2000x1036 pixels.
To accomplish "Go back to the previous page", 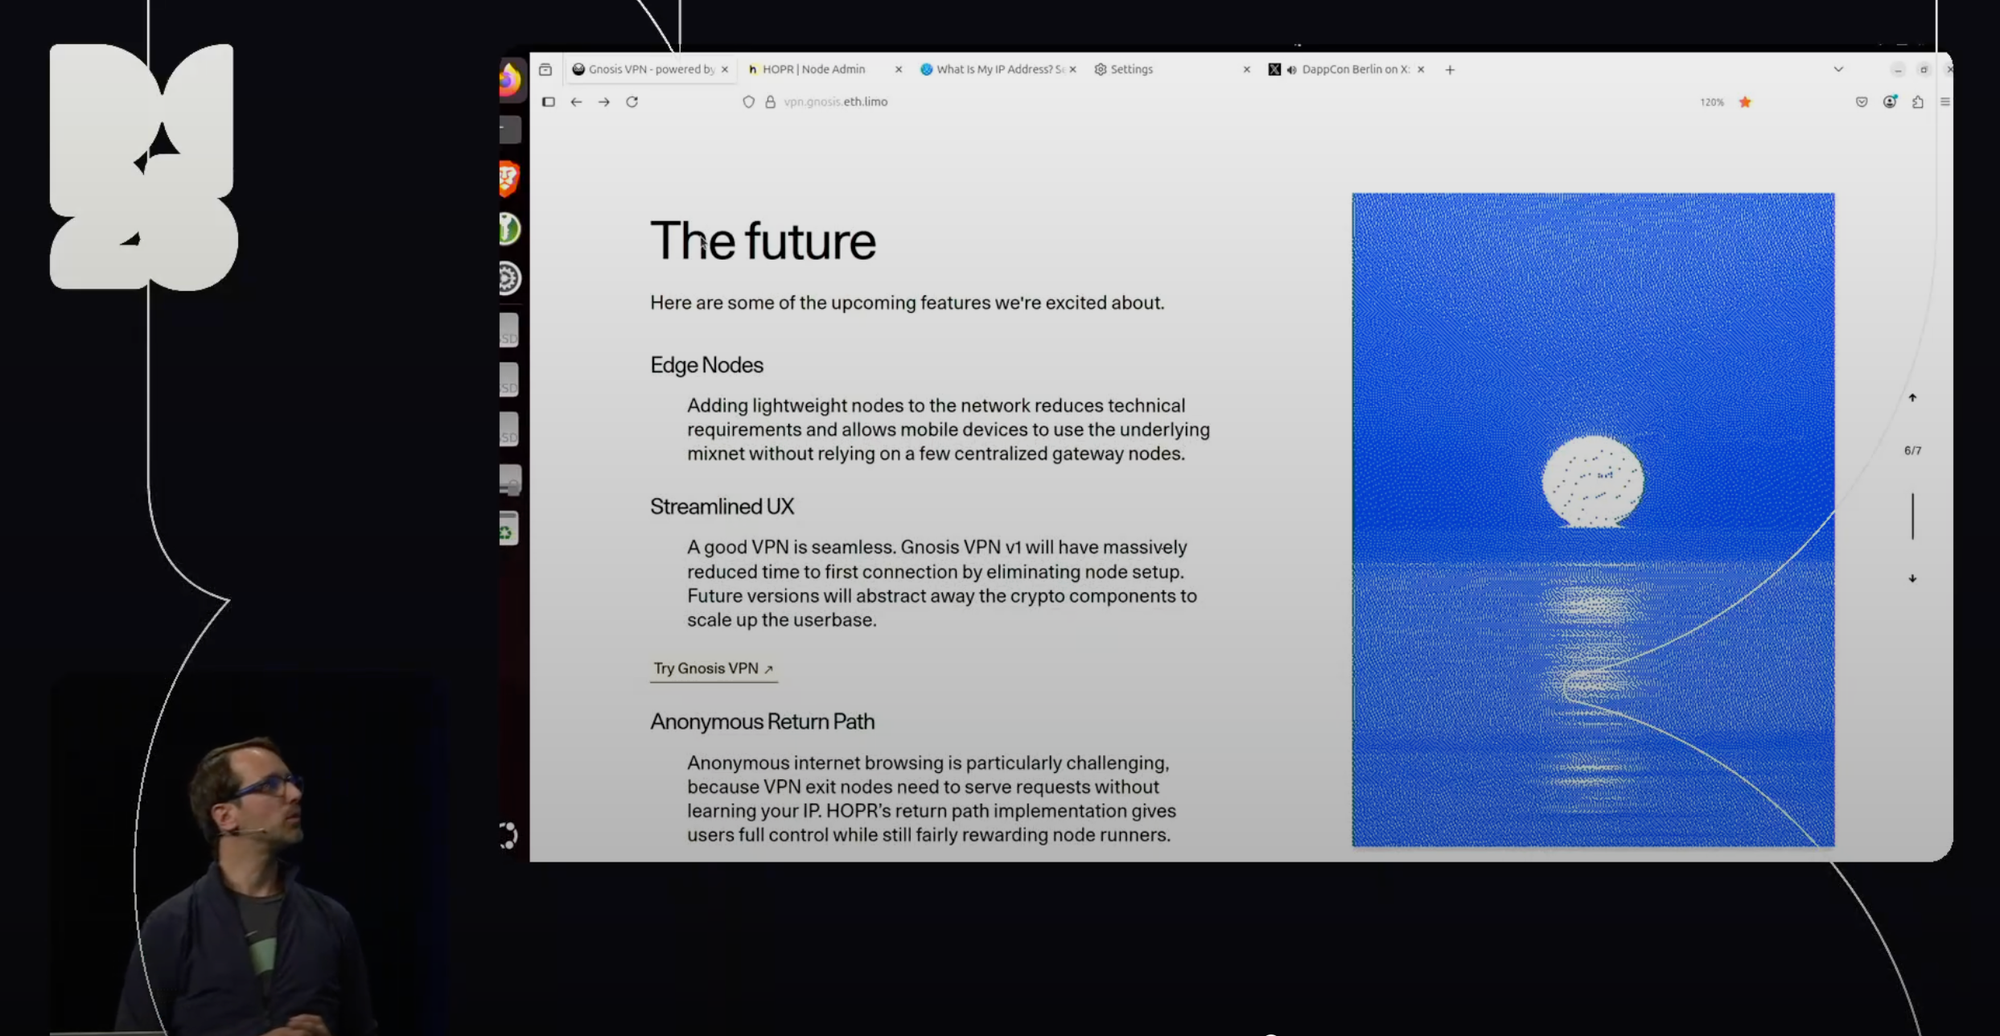I will [x=576, y=102].
